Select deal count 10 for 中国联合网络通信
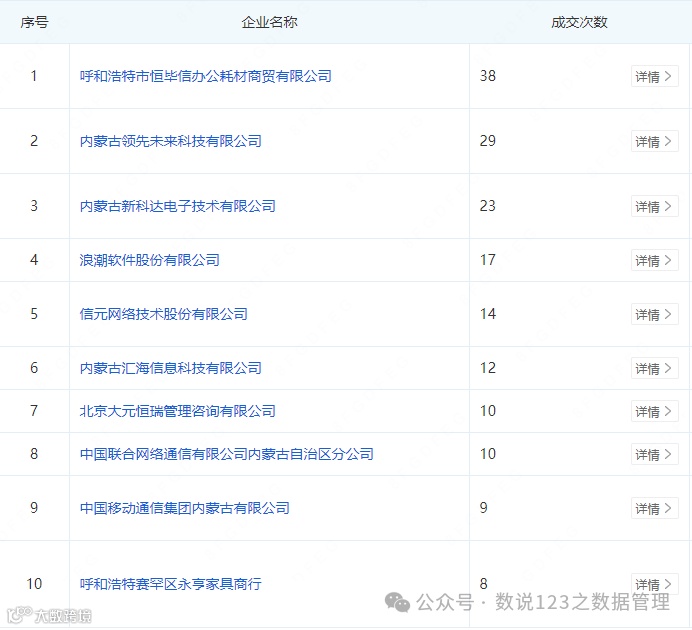692x630 pixels. click(488, 454)
